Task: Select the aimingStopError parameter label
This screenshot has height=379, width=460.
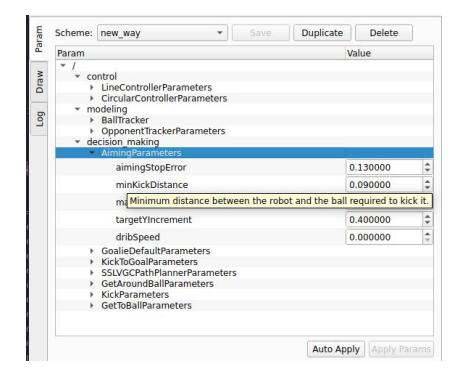Action: (151, 167)
